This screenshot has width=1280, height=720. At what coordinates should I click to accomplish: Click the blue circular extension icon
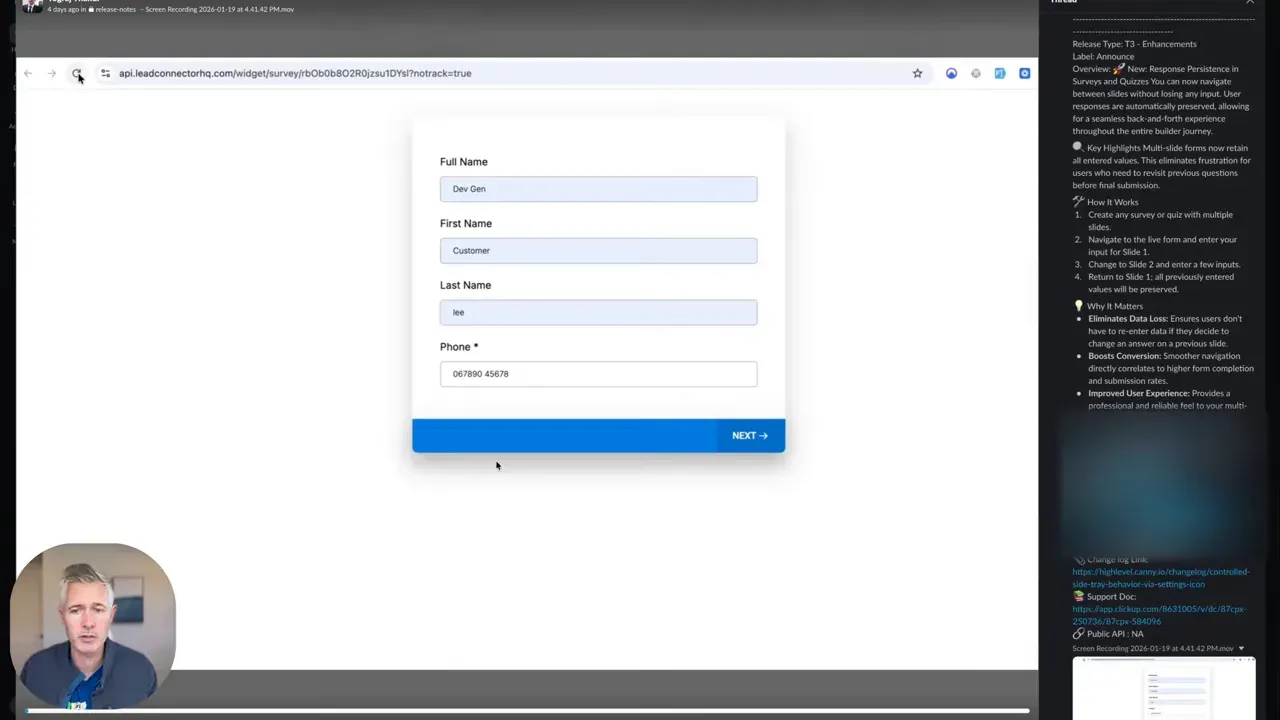[x=951, y=73]
